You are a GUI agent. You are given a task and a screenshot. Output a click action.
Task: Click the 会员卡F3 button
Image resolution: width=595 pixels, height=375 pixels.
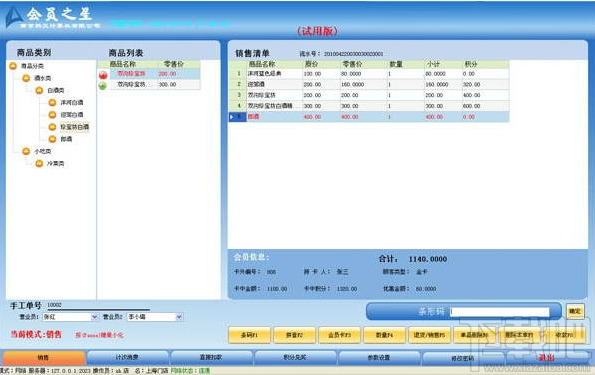coord(339,335)
